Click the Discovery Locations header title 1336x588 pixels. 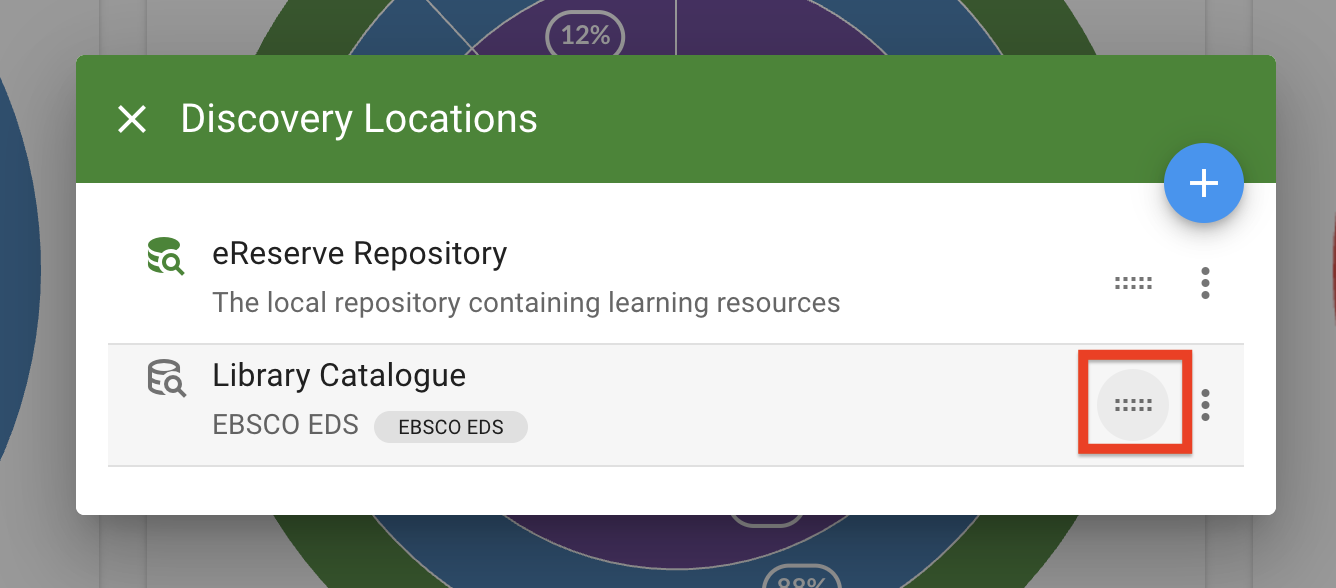click(x=359, y=120)
